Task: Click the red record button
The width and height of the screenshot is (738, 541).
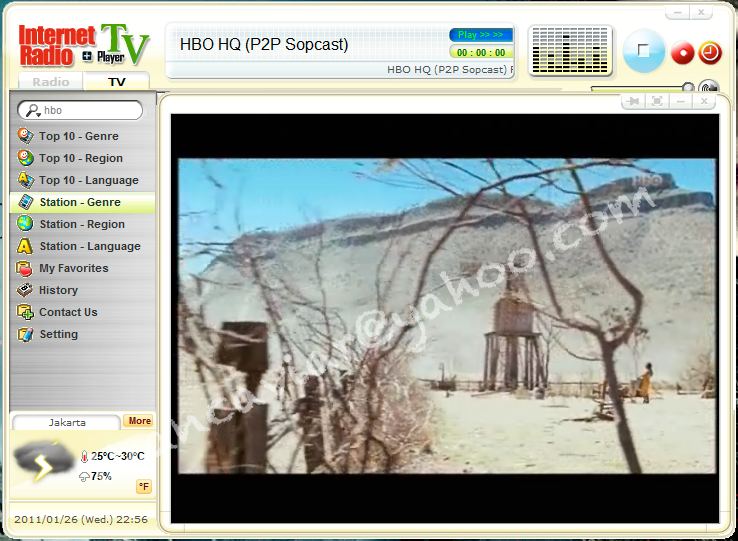Action: pos(682,53)
